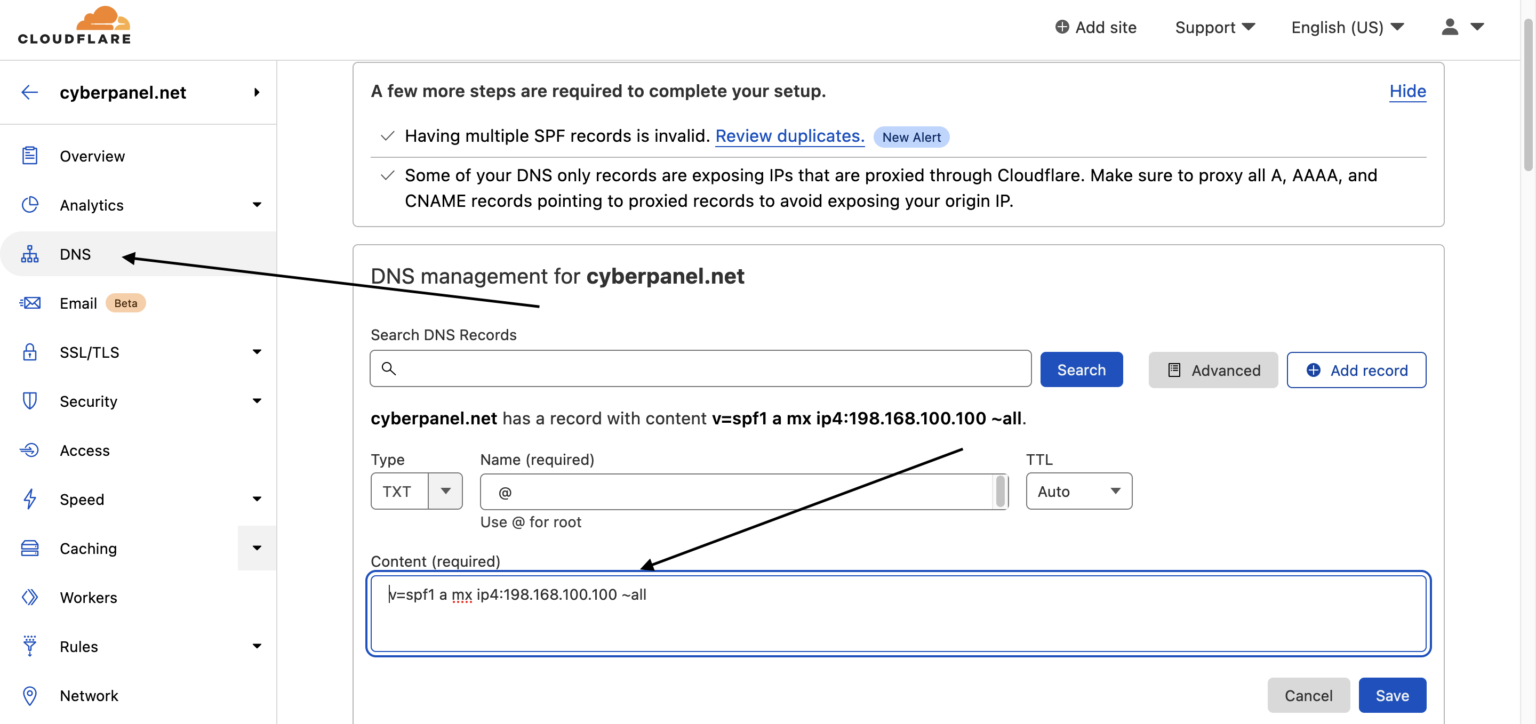
Task: Click the Search DNS Records field
Action: [x=700, y=369]
